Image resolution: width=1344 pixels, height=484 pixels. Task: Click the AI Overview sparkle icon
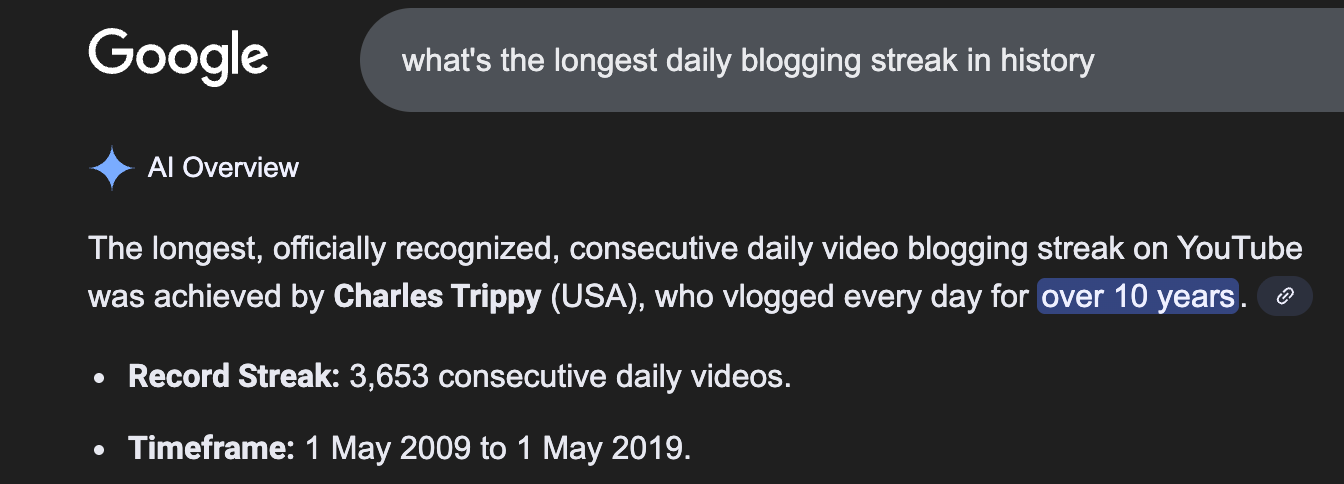pos(112,168)
